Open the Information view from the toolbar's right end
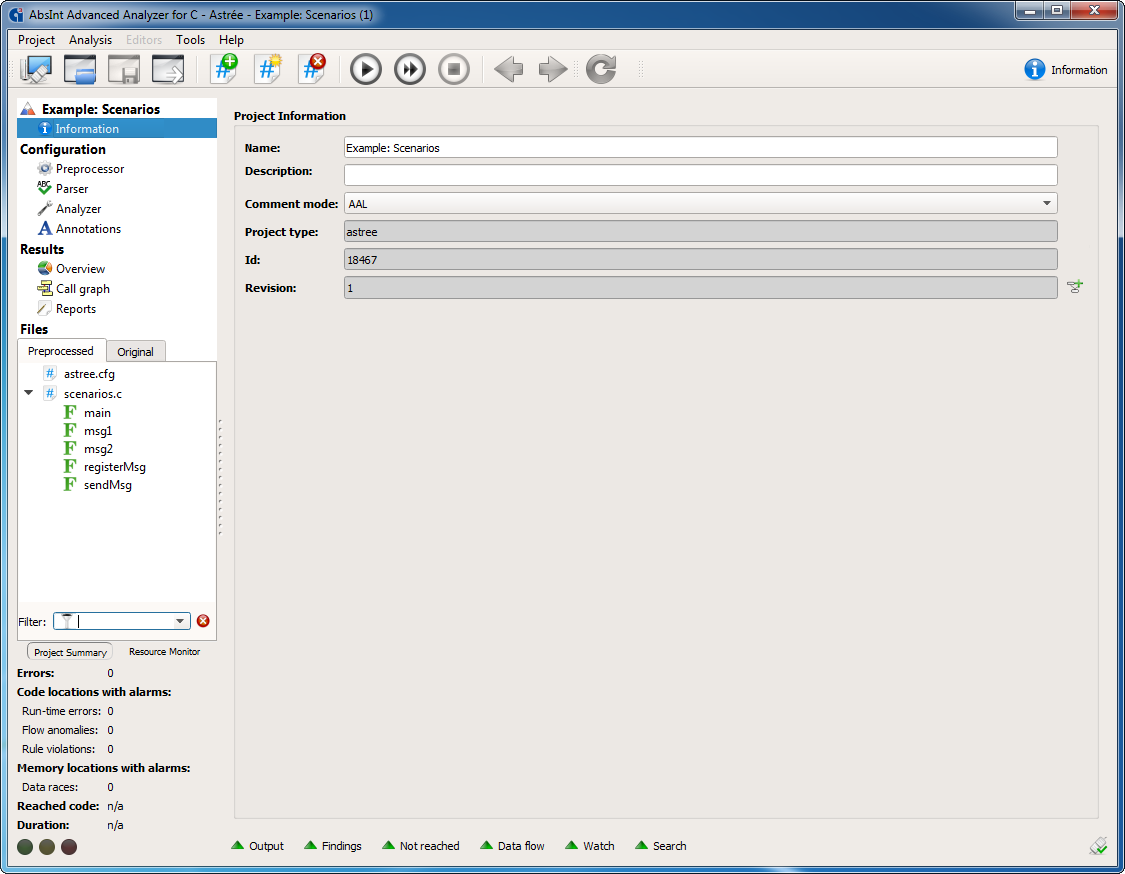The image size is (1125, 874). click(x=1065, y=70)
